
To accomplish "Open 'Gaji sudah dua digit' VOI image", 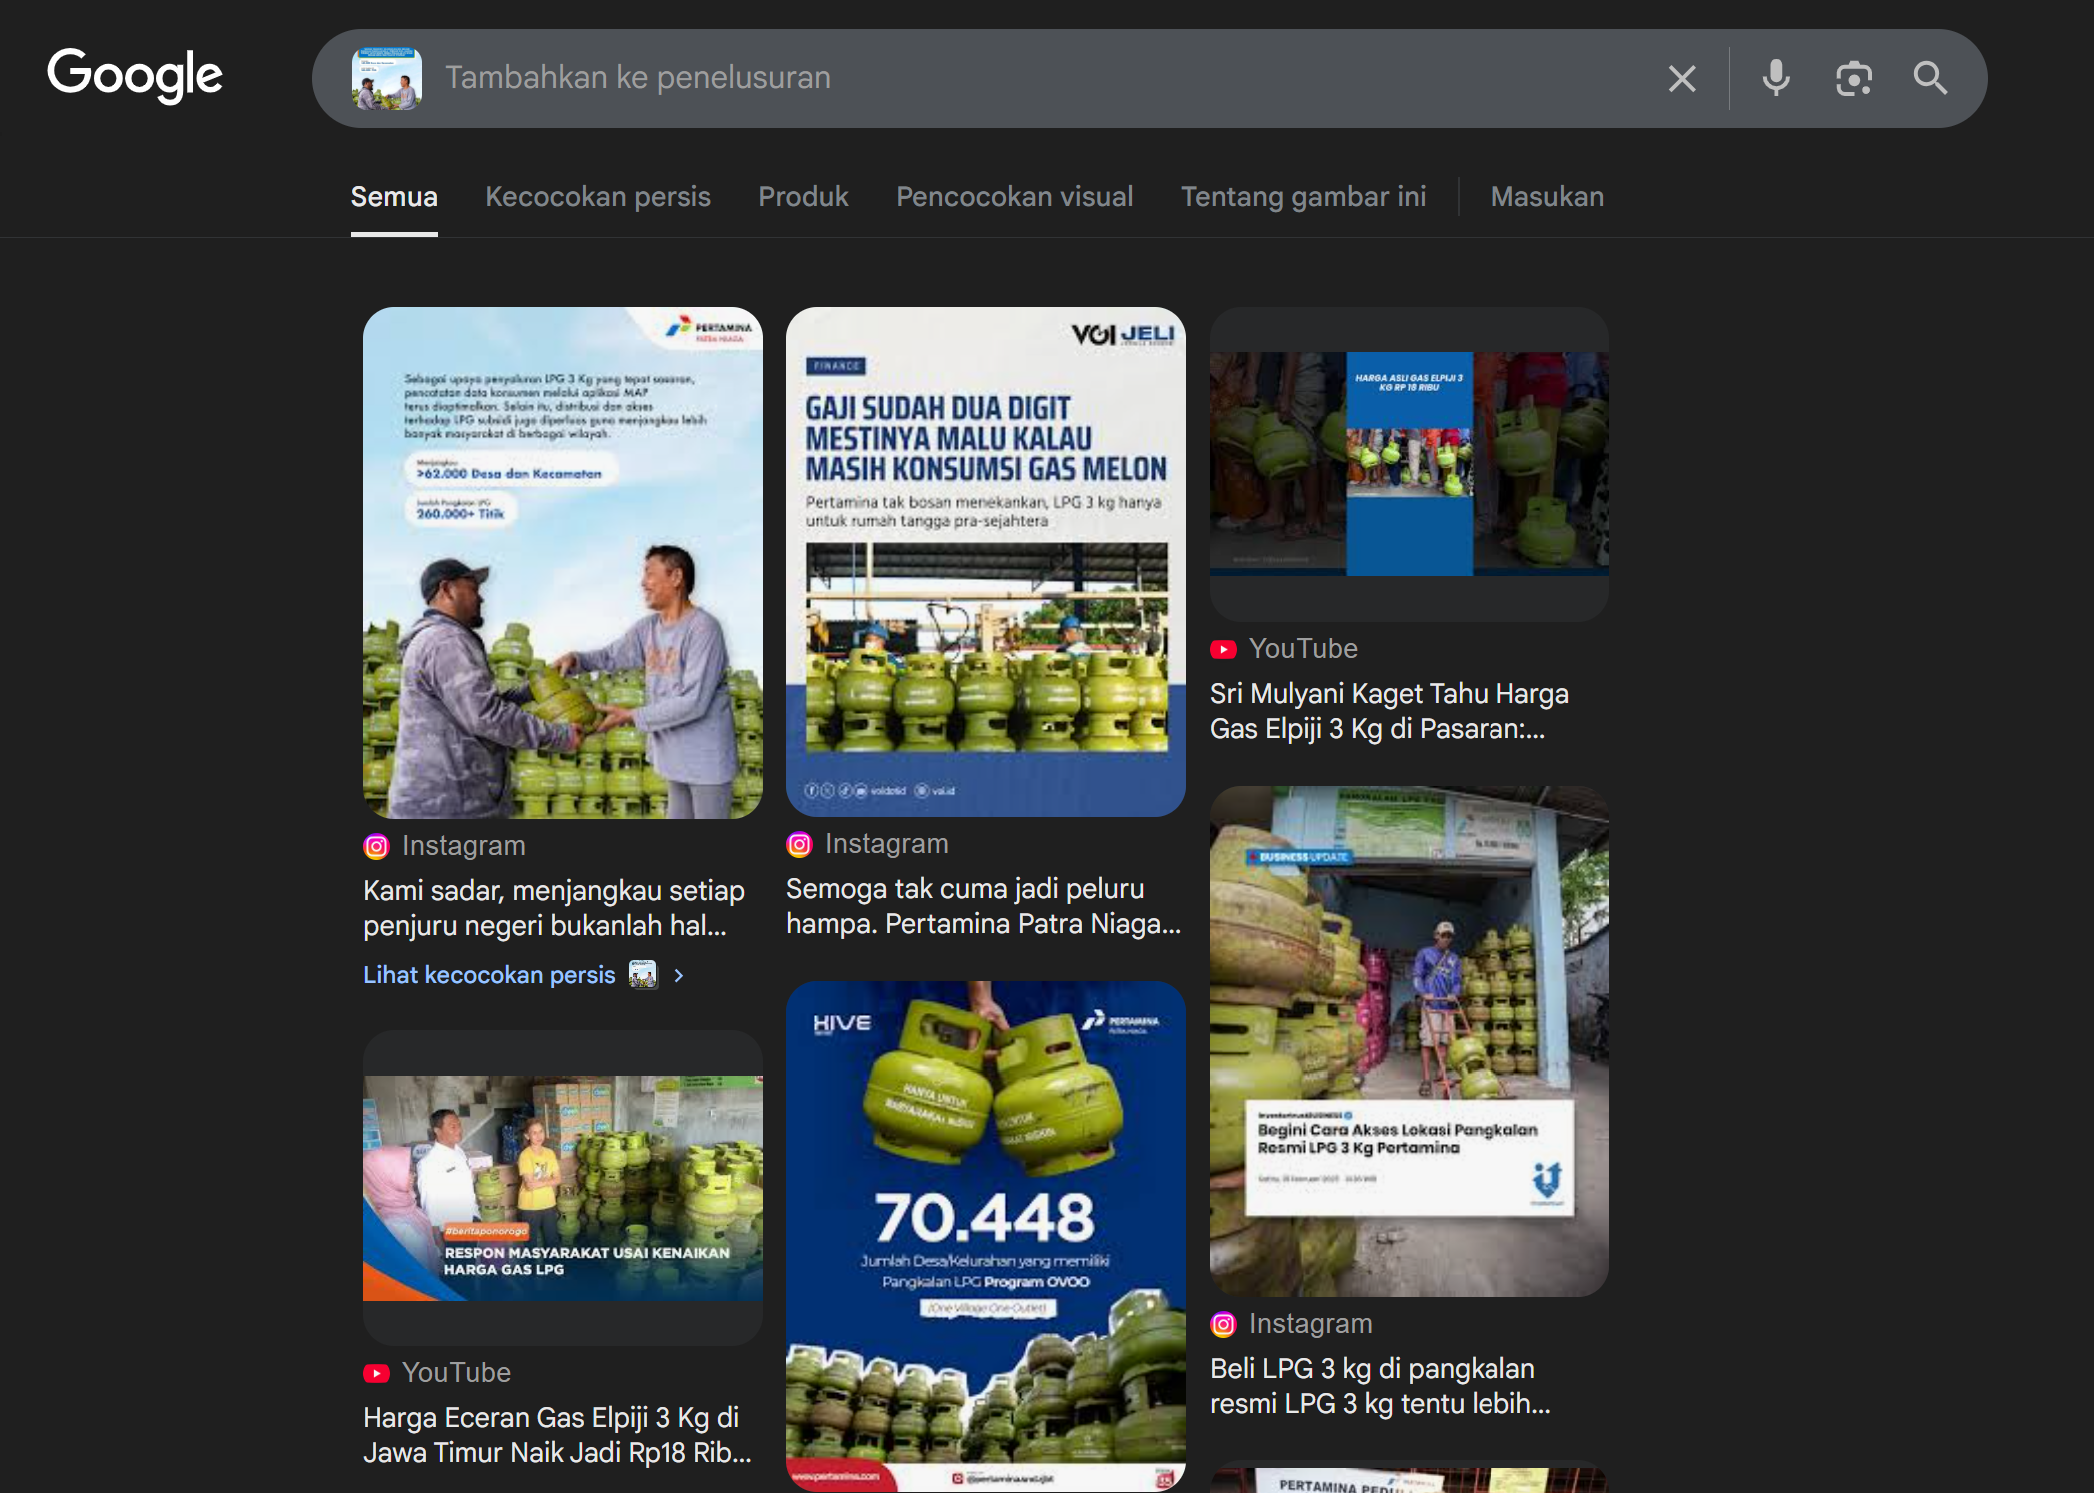I will click(986, 562).
